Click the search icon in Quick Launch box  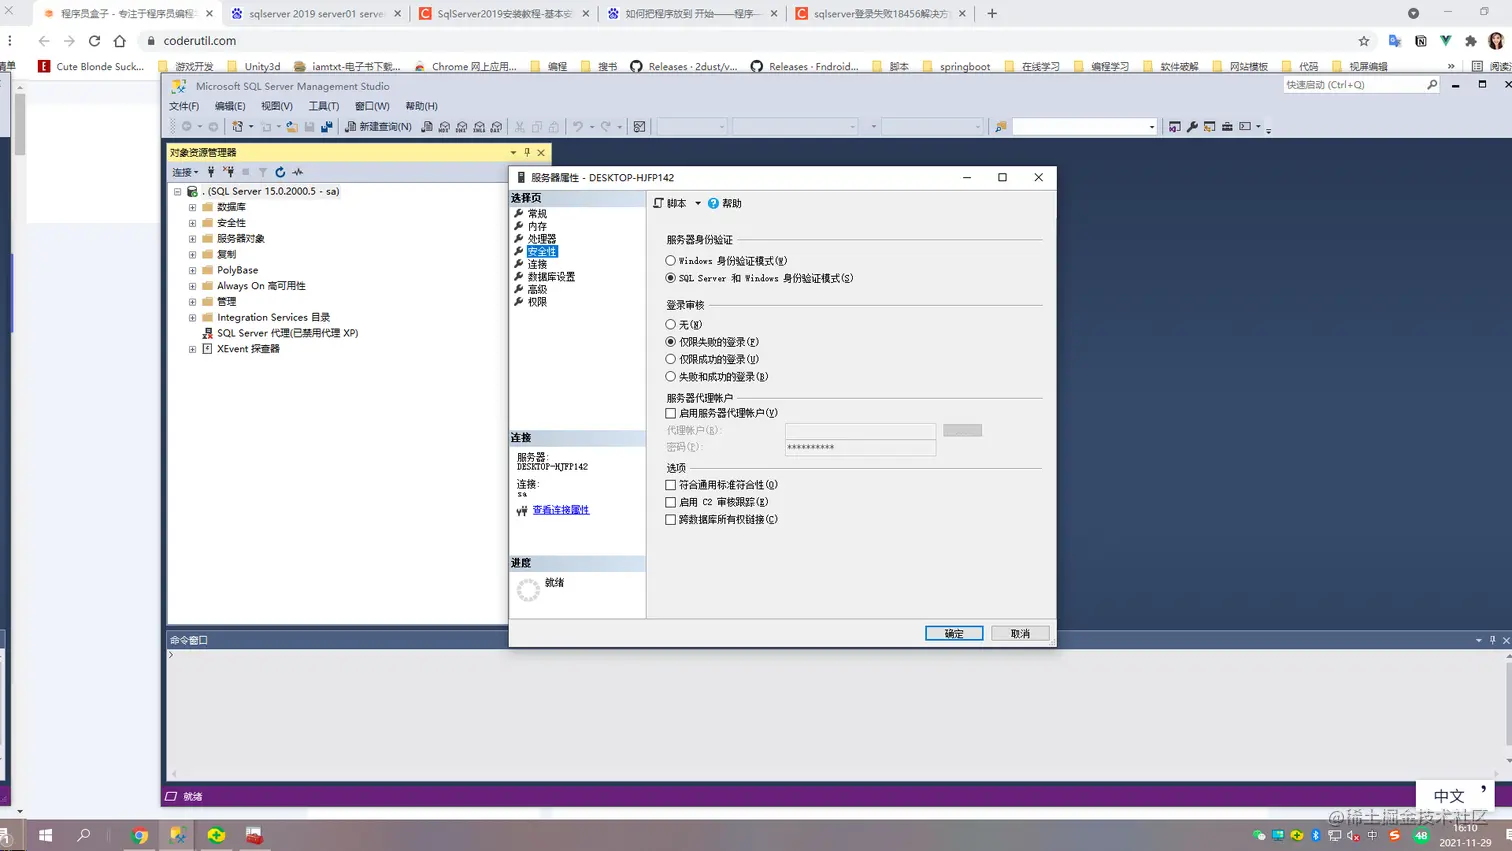[x=1432, y=85]
